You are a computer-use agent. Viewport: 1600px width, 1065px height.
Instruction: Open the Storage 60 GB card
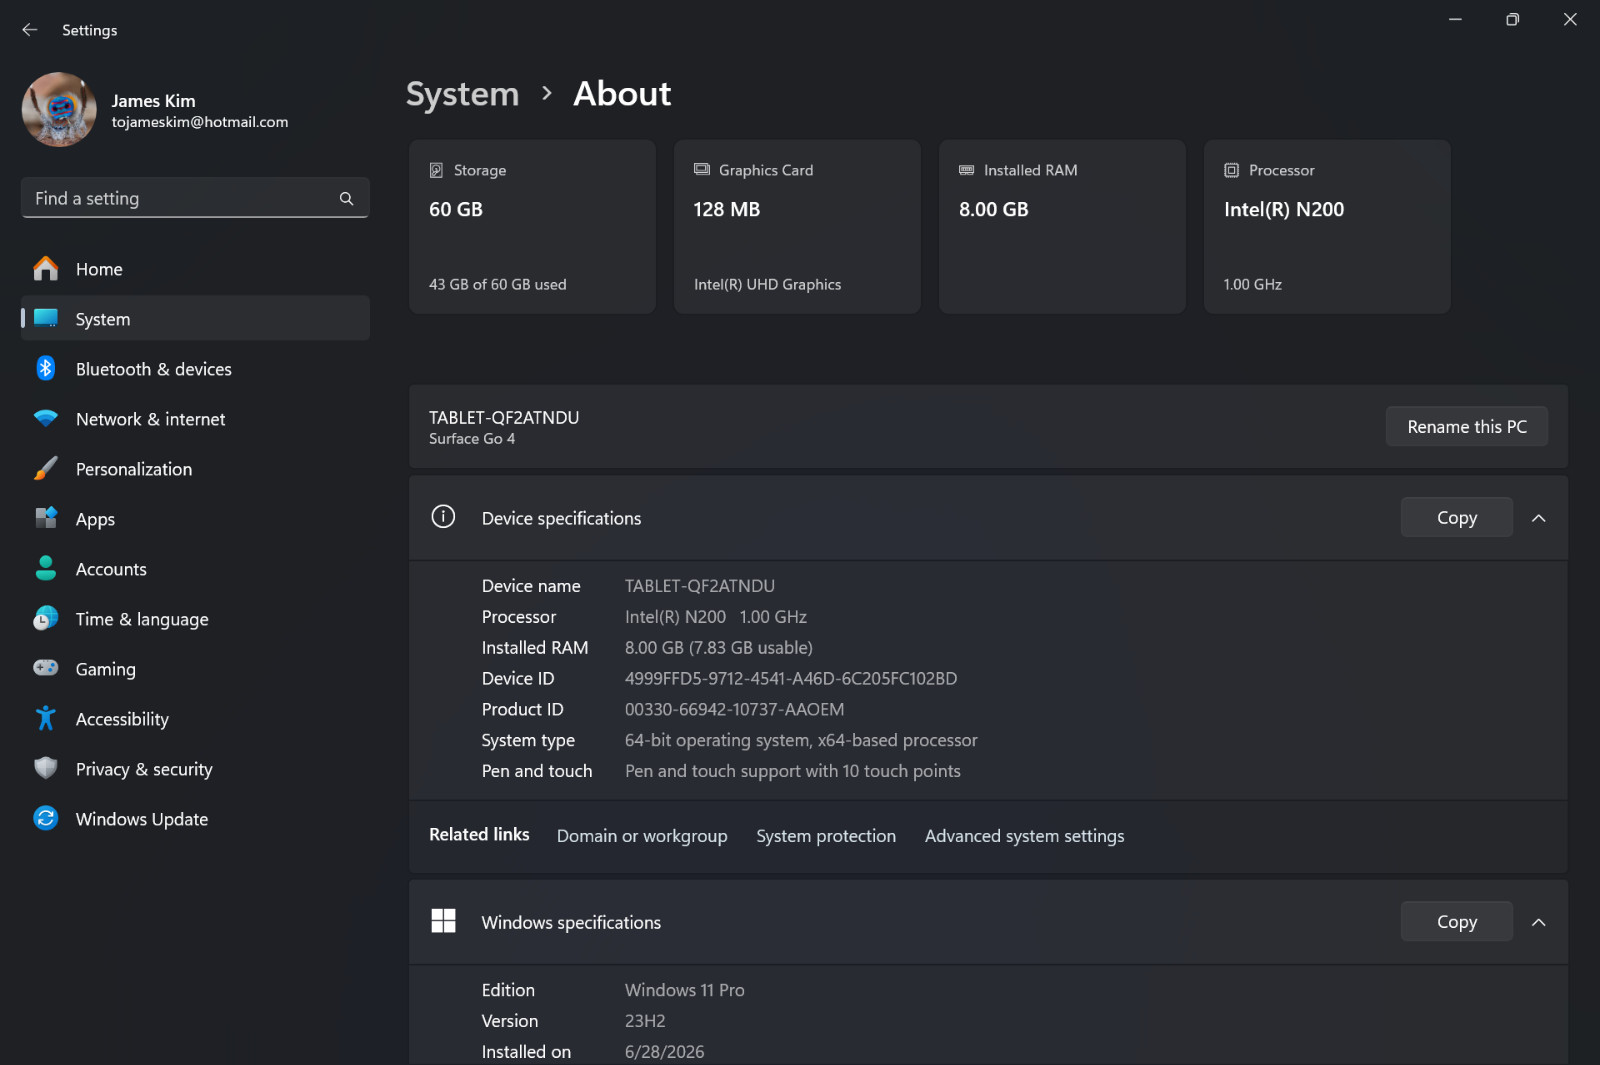pyautogui.click(x=532, y=227)
